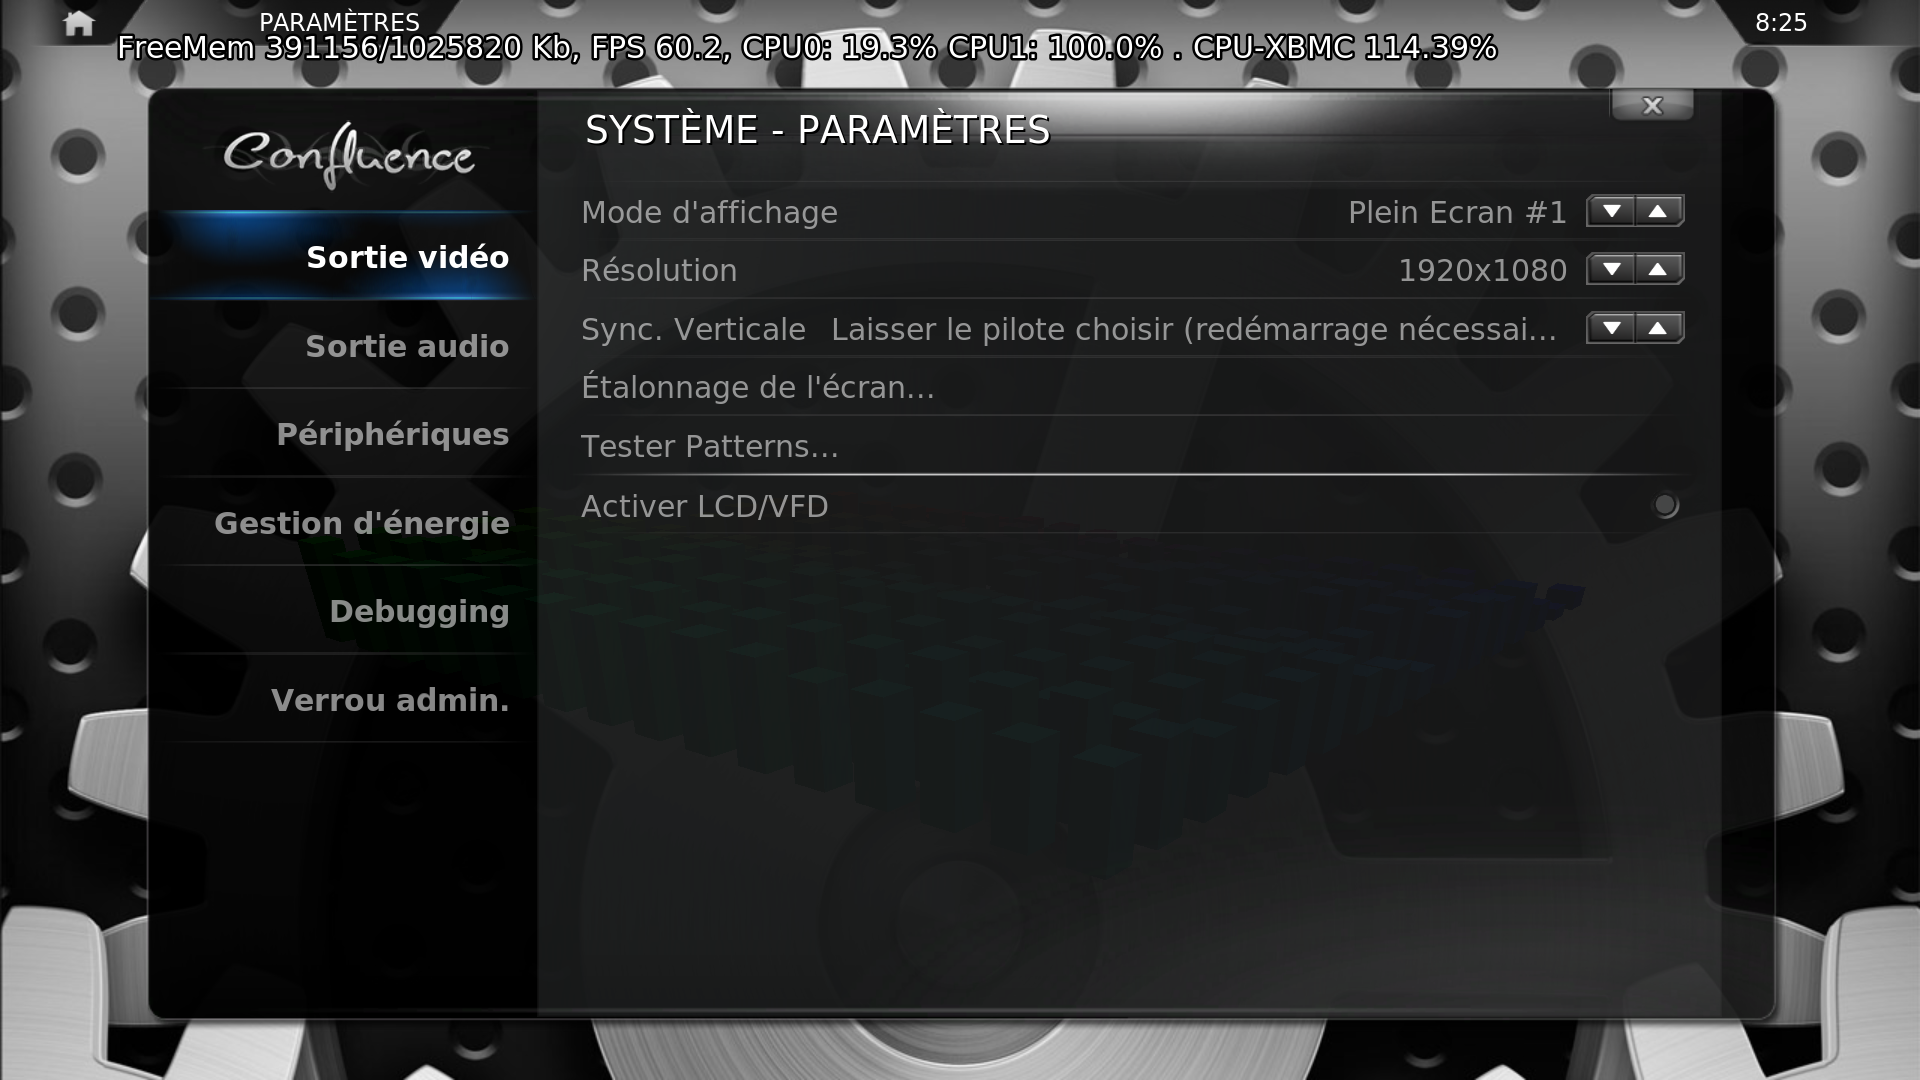Select the Verrou admin. category
Image resolution: width=1920 pixels, height=1080 pixels.
[343, 700]
